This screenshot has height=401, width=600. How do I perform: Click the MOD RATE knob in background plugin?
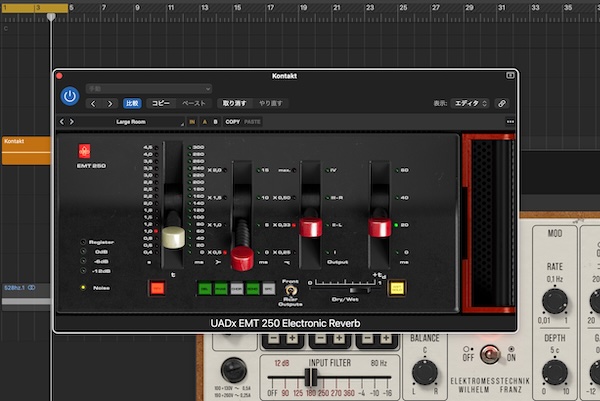[554, 302]
